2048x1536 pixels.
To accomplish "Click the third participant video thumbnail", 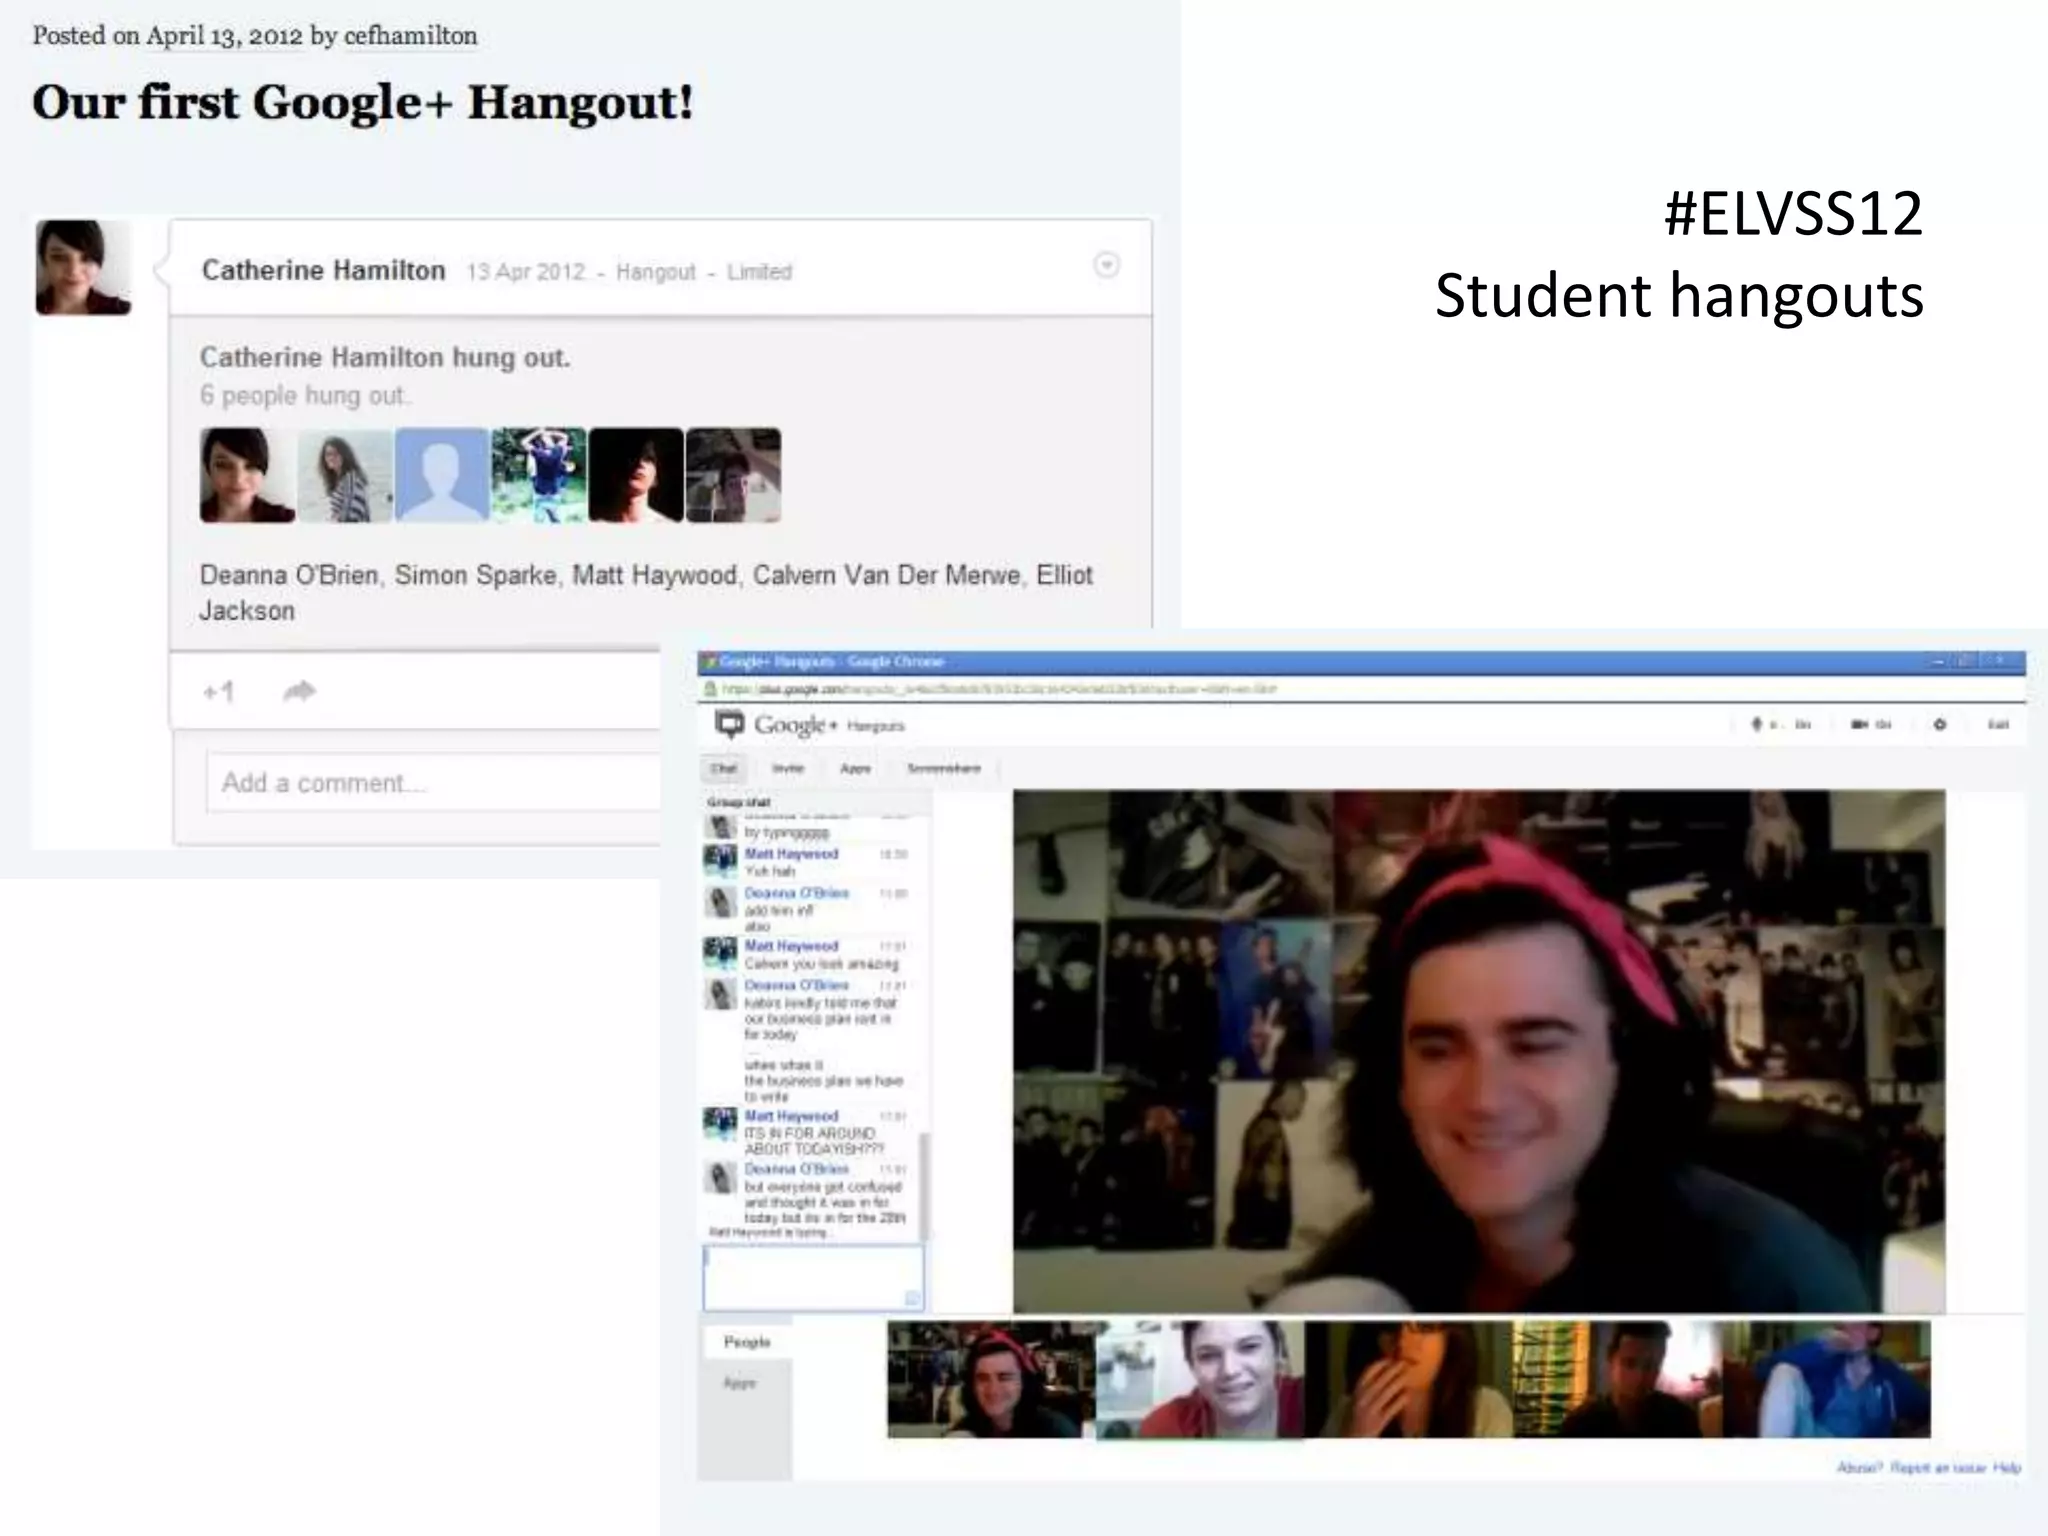I will coord(1409,1379).
